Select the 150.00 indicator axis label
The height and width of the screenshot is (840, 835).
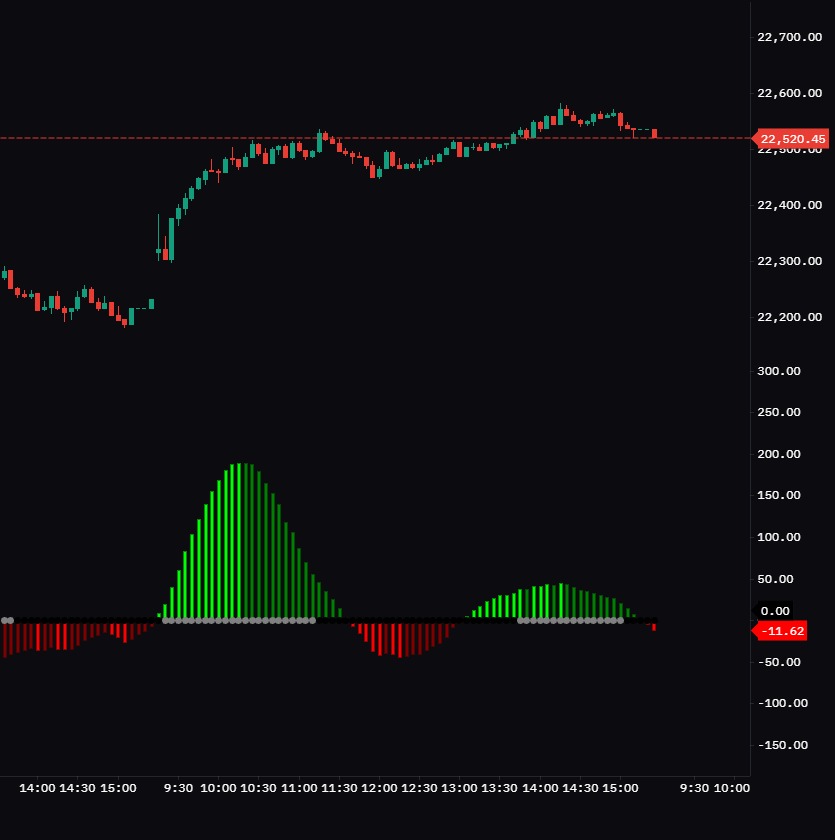pyautogui.click(x=779, y=496)
